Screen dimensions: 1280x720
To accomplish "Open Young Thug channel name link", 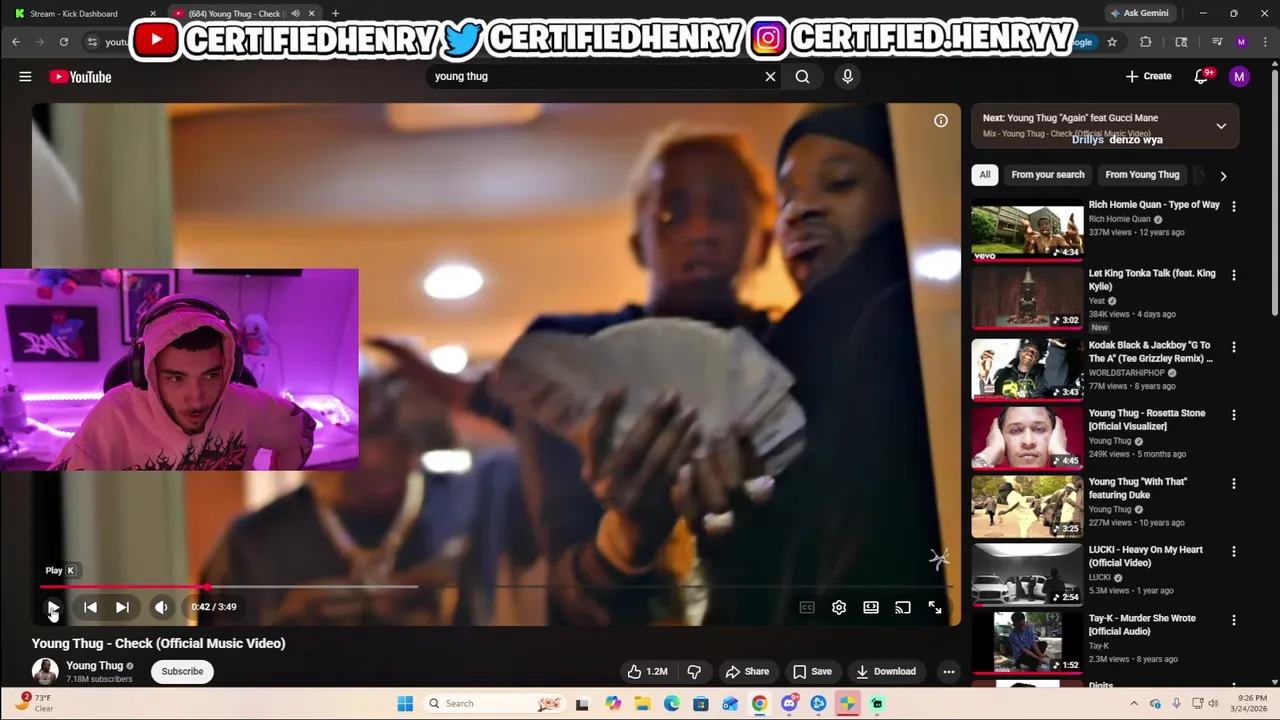I will tap(94, 666).
